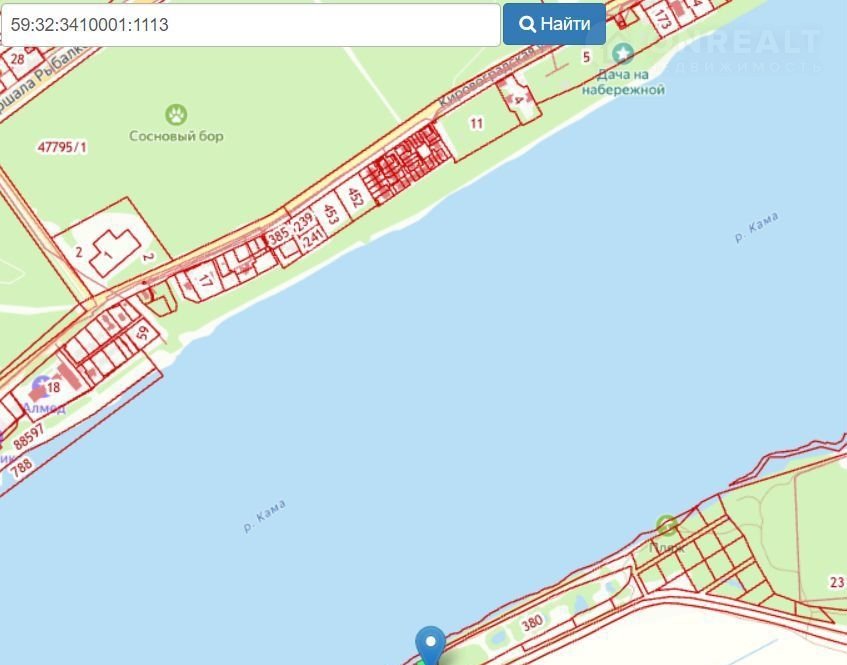The width and height of the screenshot is (847, 665).
Task: Select the green Пляж beach icon
Action: click(x=667, y=525)
